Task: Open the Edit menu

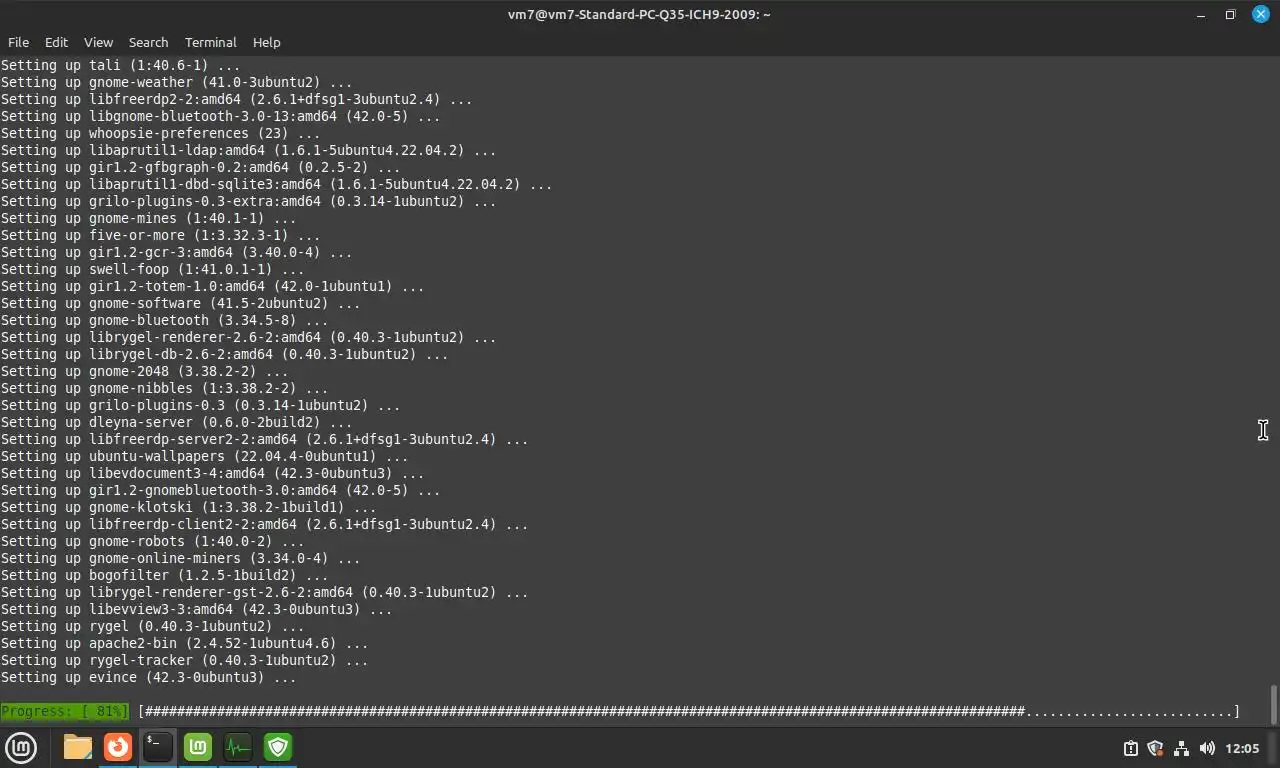Action: tap(56, 42)
